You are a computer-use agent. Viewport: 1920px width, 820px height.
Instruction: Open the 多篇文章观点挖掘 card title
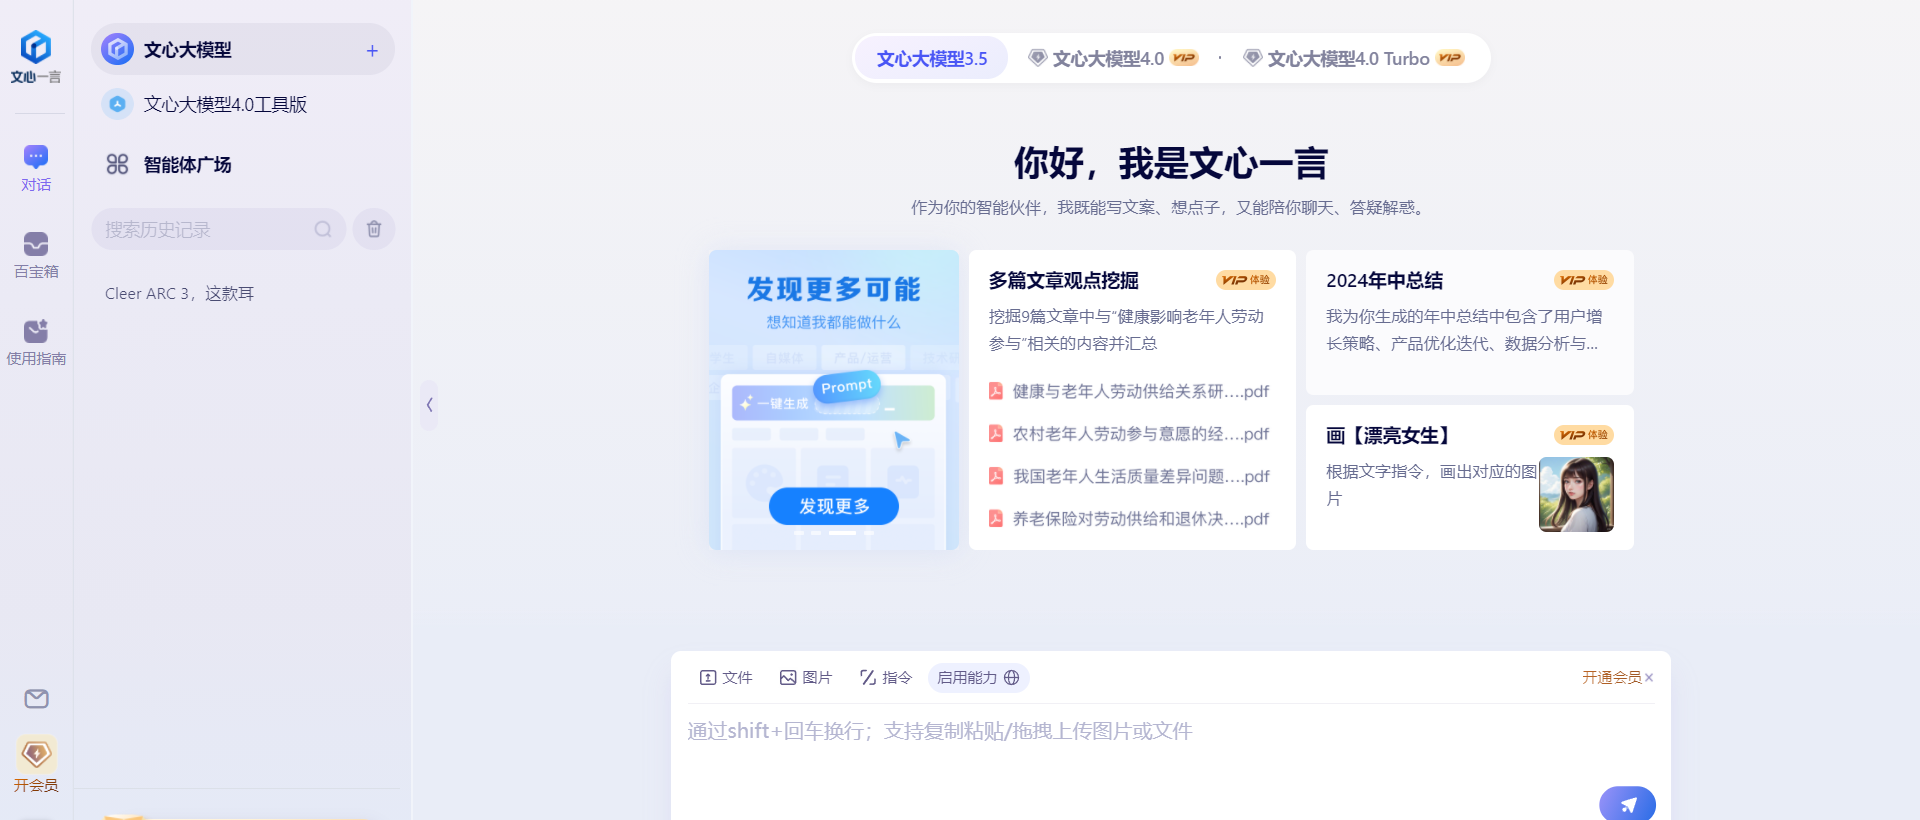pos(1064,280)
